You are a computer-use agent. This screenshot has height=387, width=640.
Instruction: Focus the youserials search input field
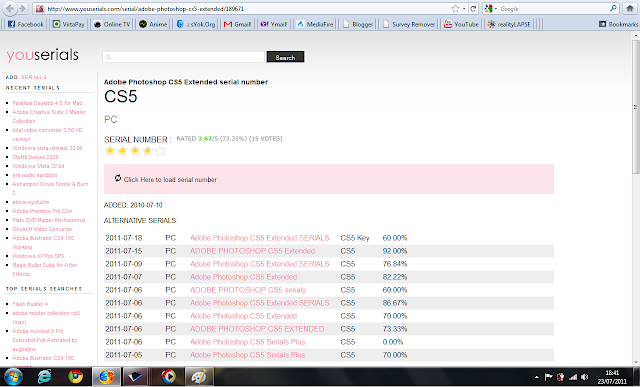(x=183, y=57)
